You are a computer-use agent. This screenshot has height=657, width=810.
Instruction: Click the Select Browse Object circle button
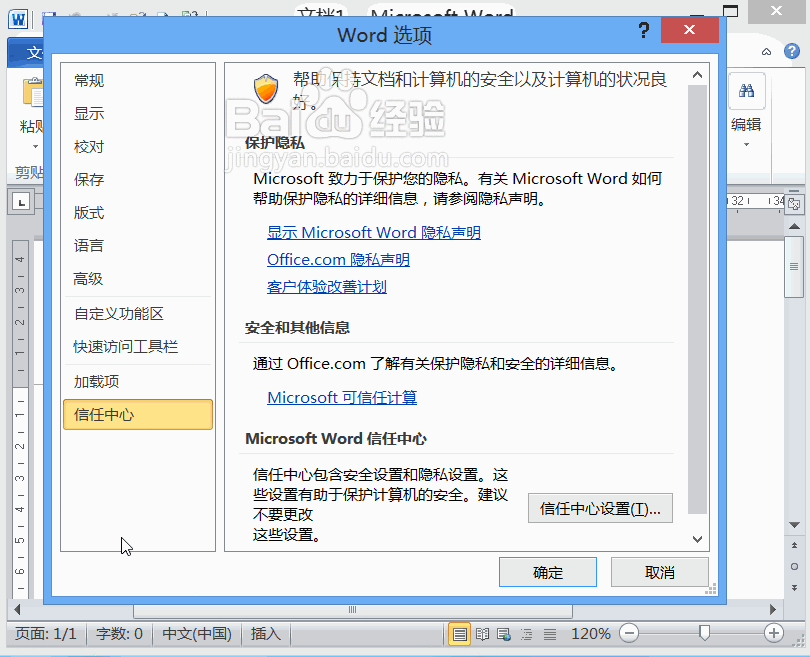tap(794, 567)
